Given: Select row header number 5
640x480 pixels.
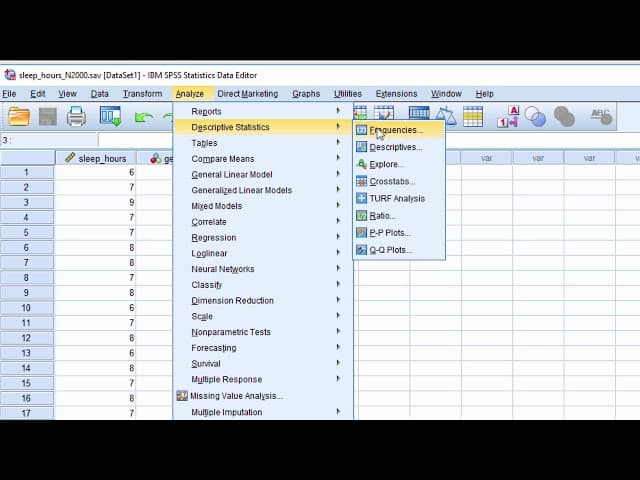Looking at the screenshot, I should (27, 233).
